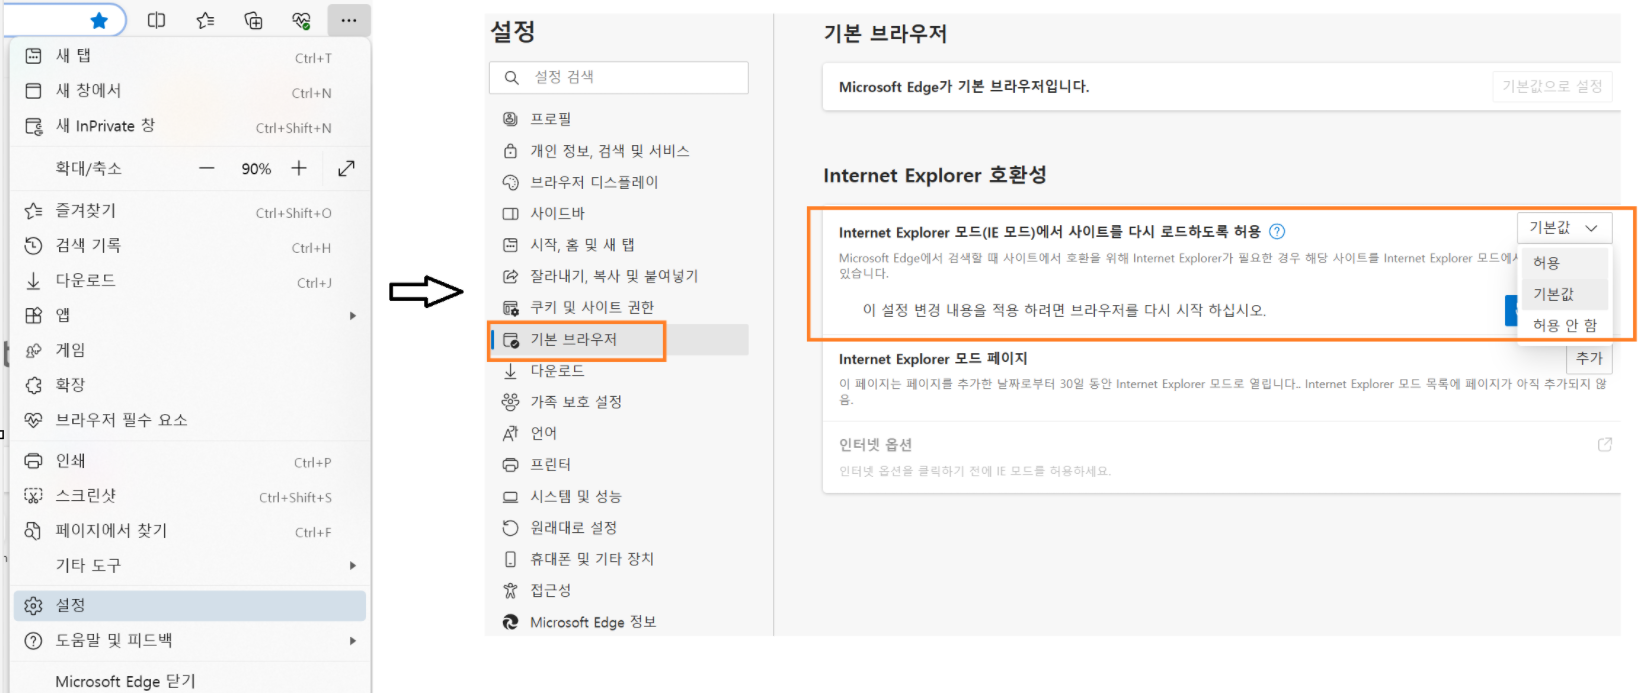The image size is (1645, 693).
Task: Open 프린터 settings section
Action: point(619,465)
